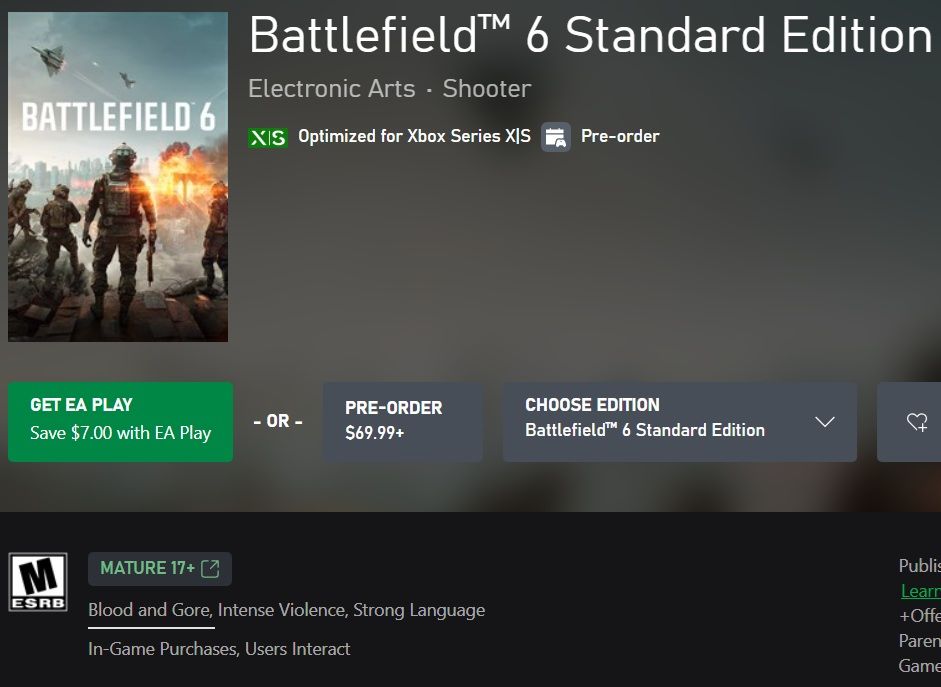Click the Pre-order label text

620,137
